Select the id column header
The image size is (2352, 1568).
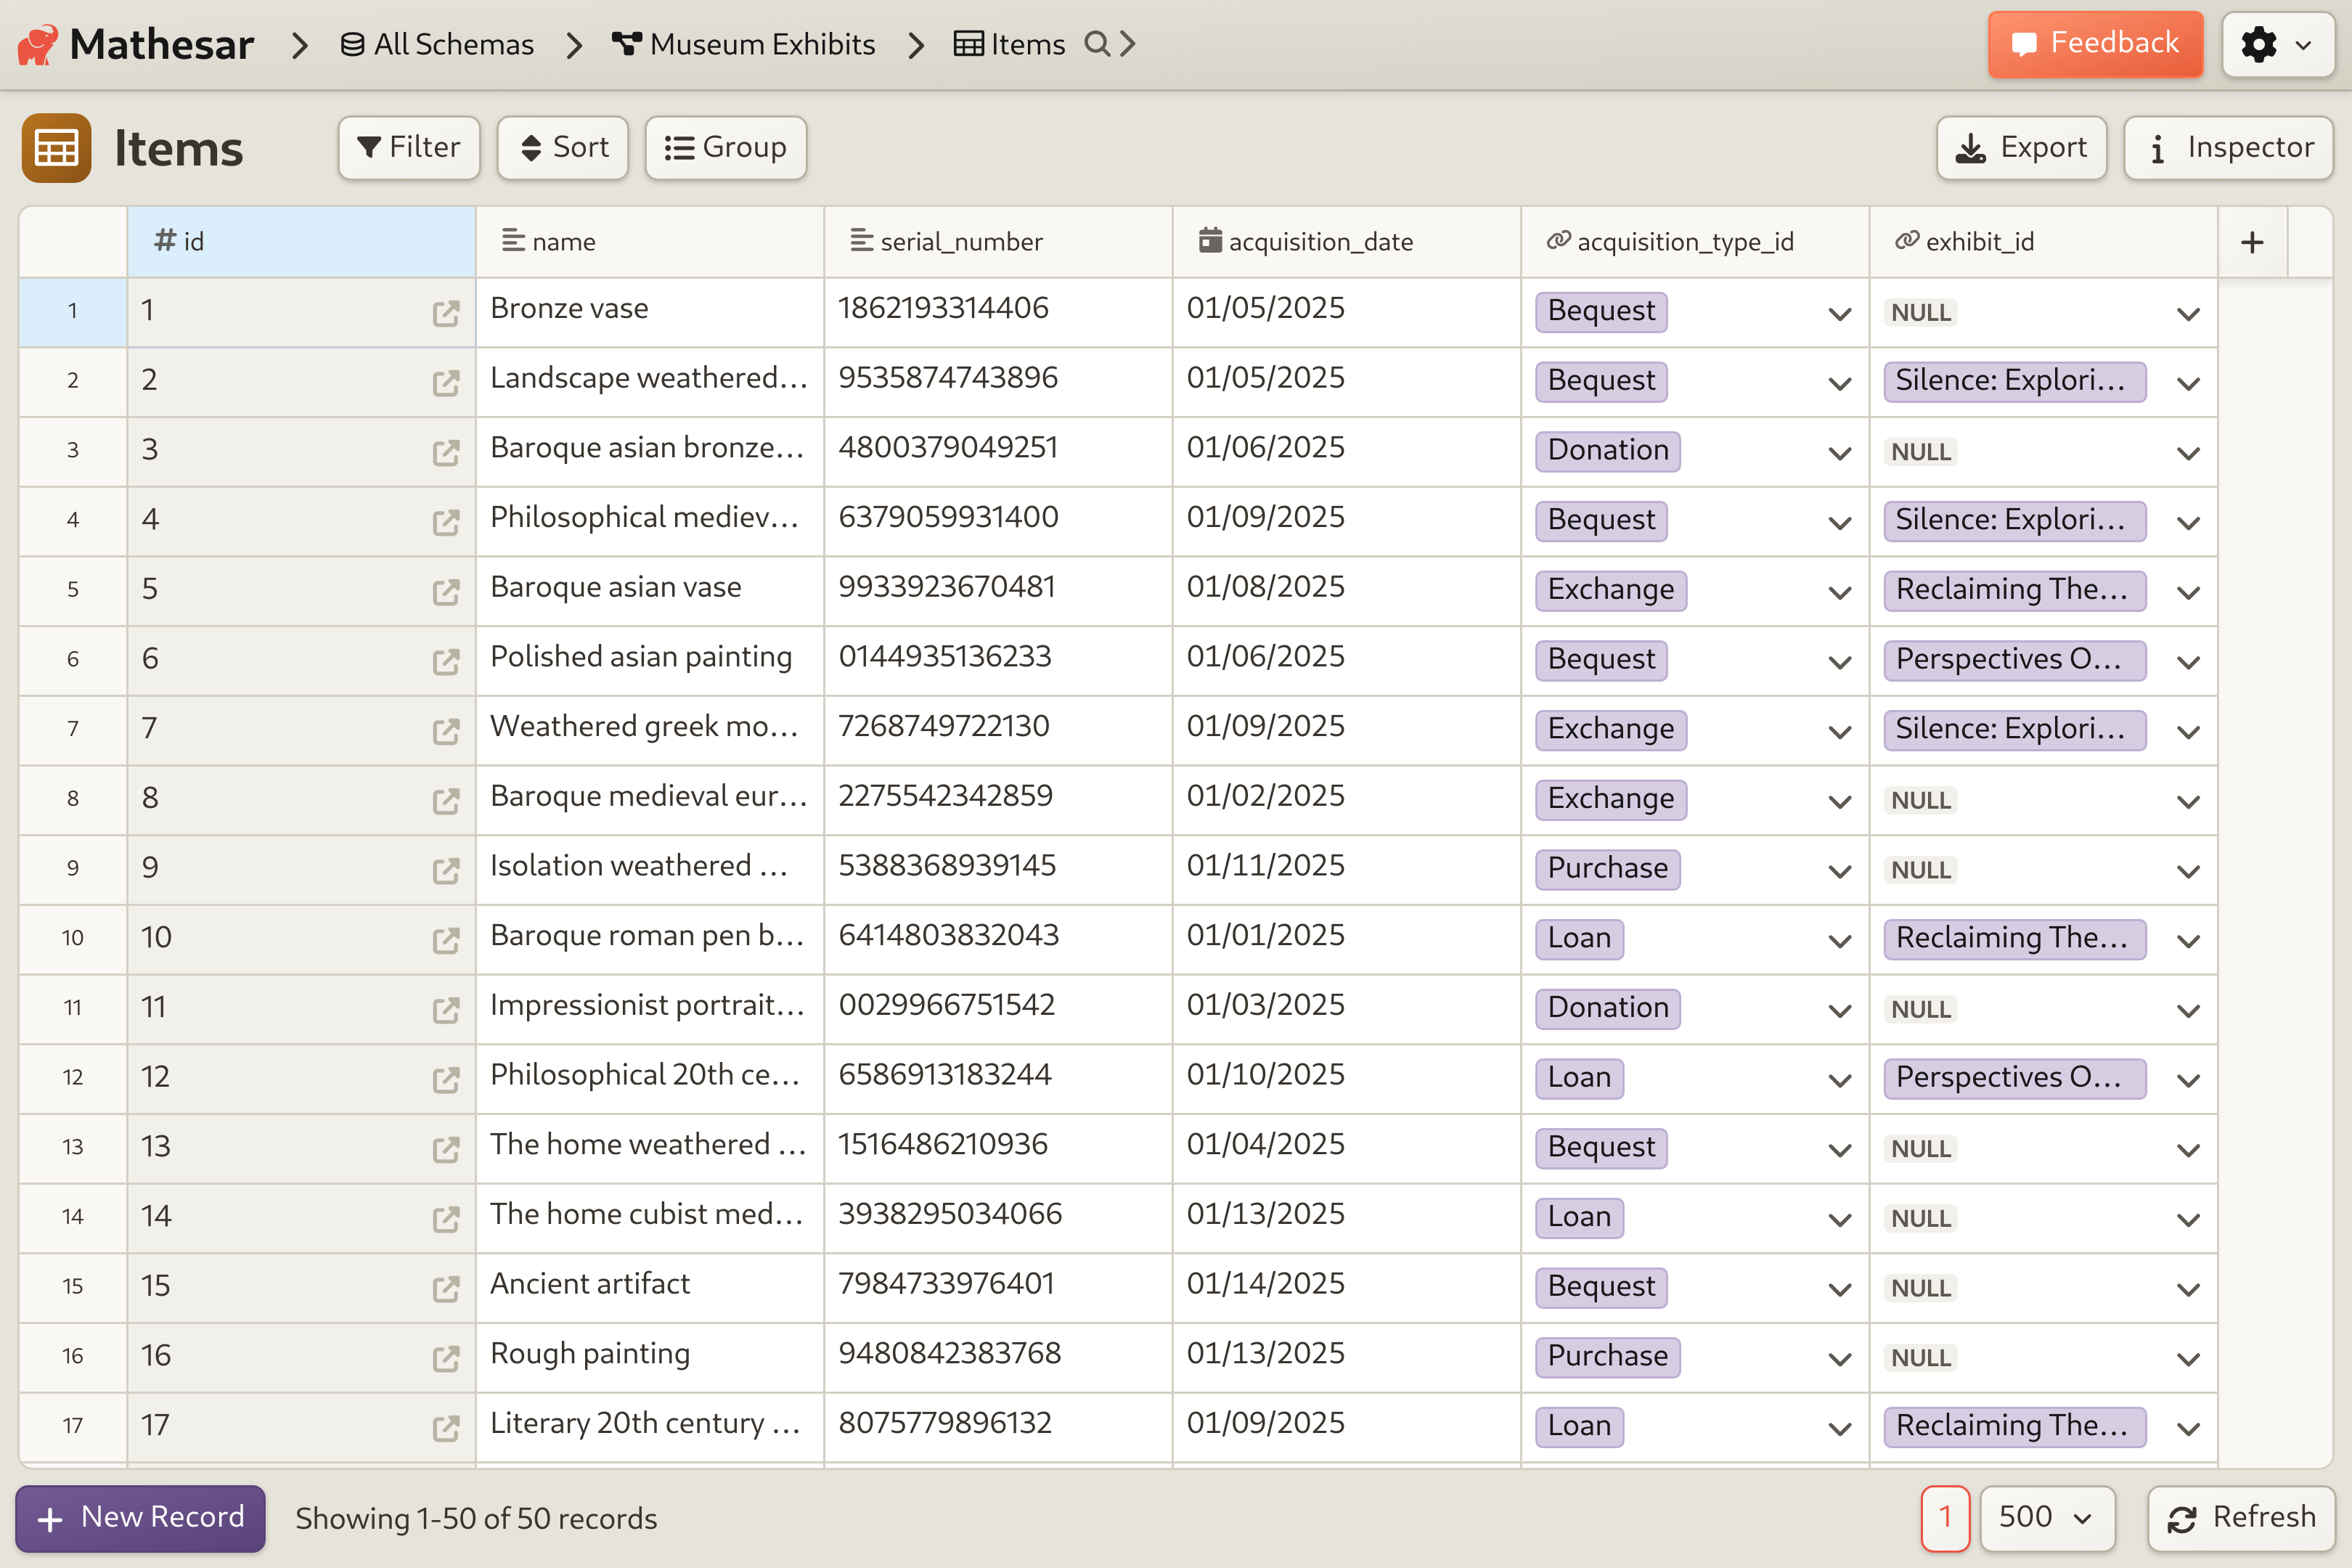coord(301,242)
